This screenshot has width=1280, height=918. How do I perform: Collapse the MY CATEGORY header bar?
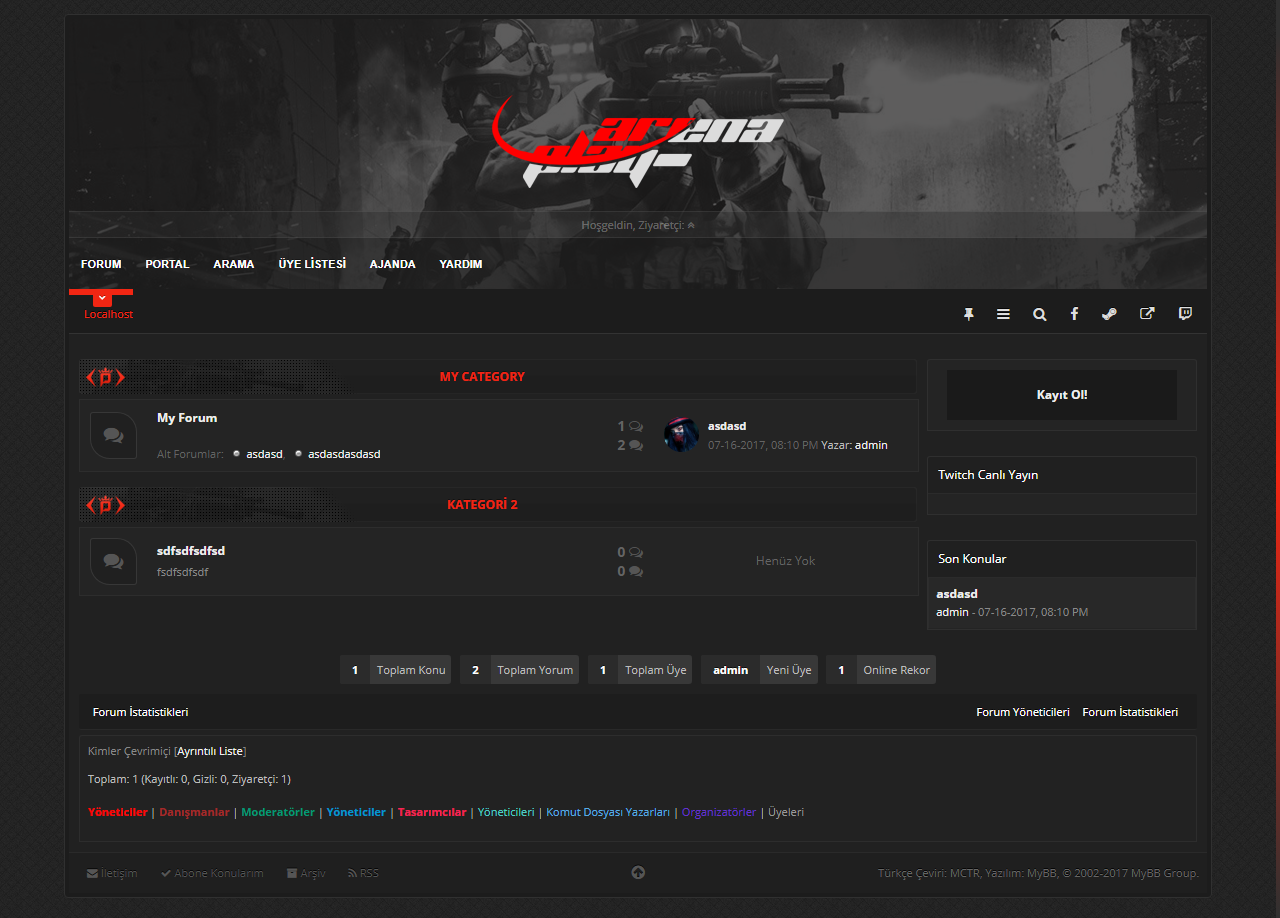pyautogui.click(x=482, y=377)
